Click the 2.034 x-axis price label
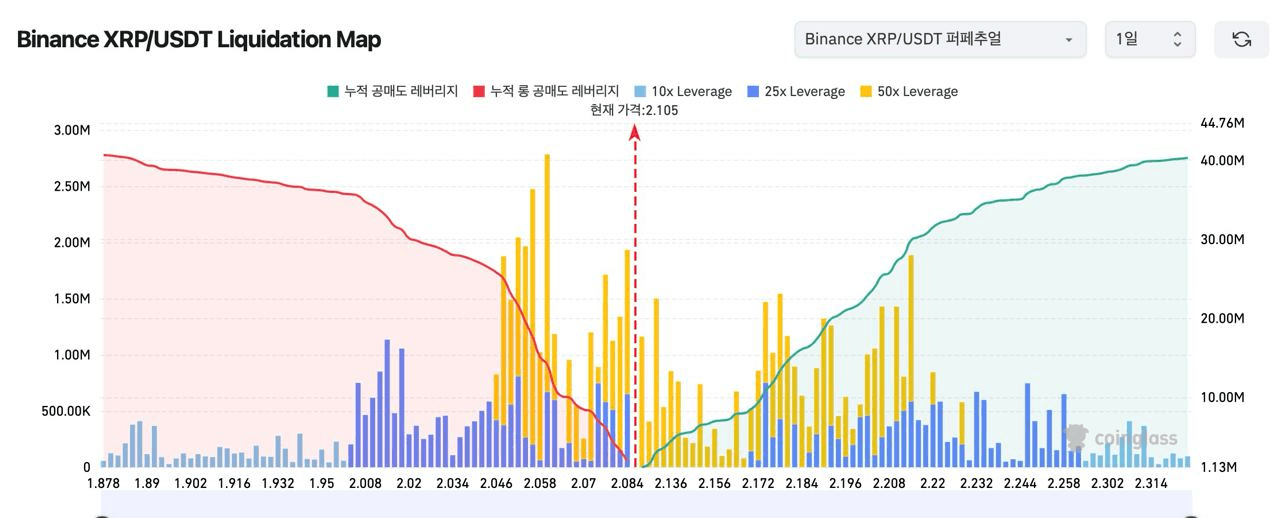The height and width of the screenshot is (518, 1280). coord(453,484)
